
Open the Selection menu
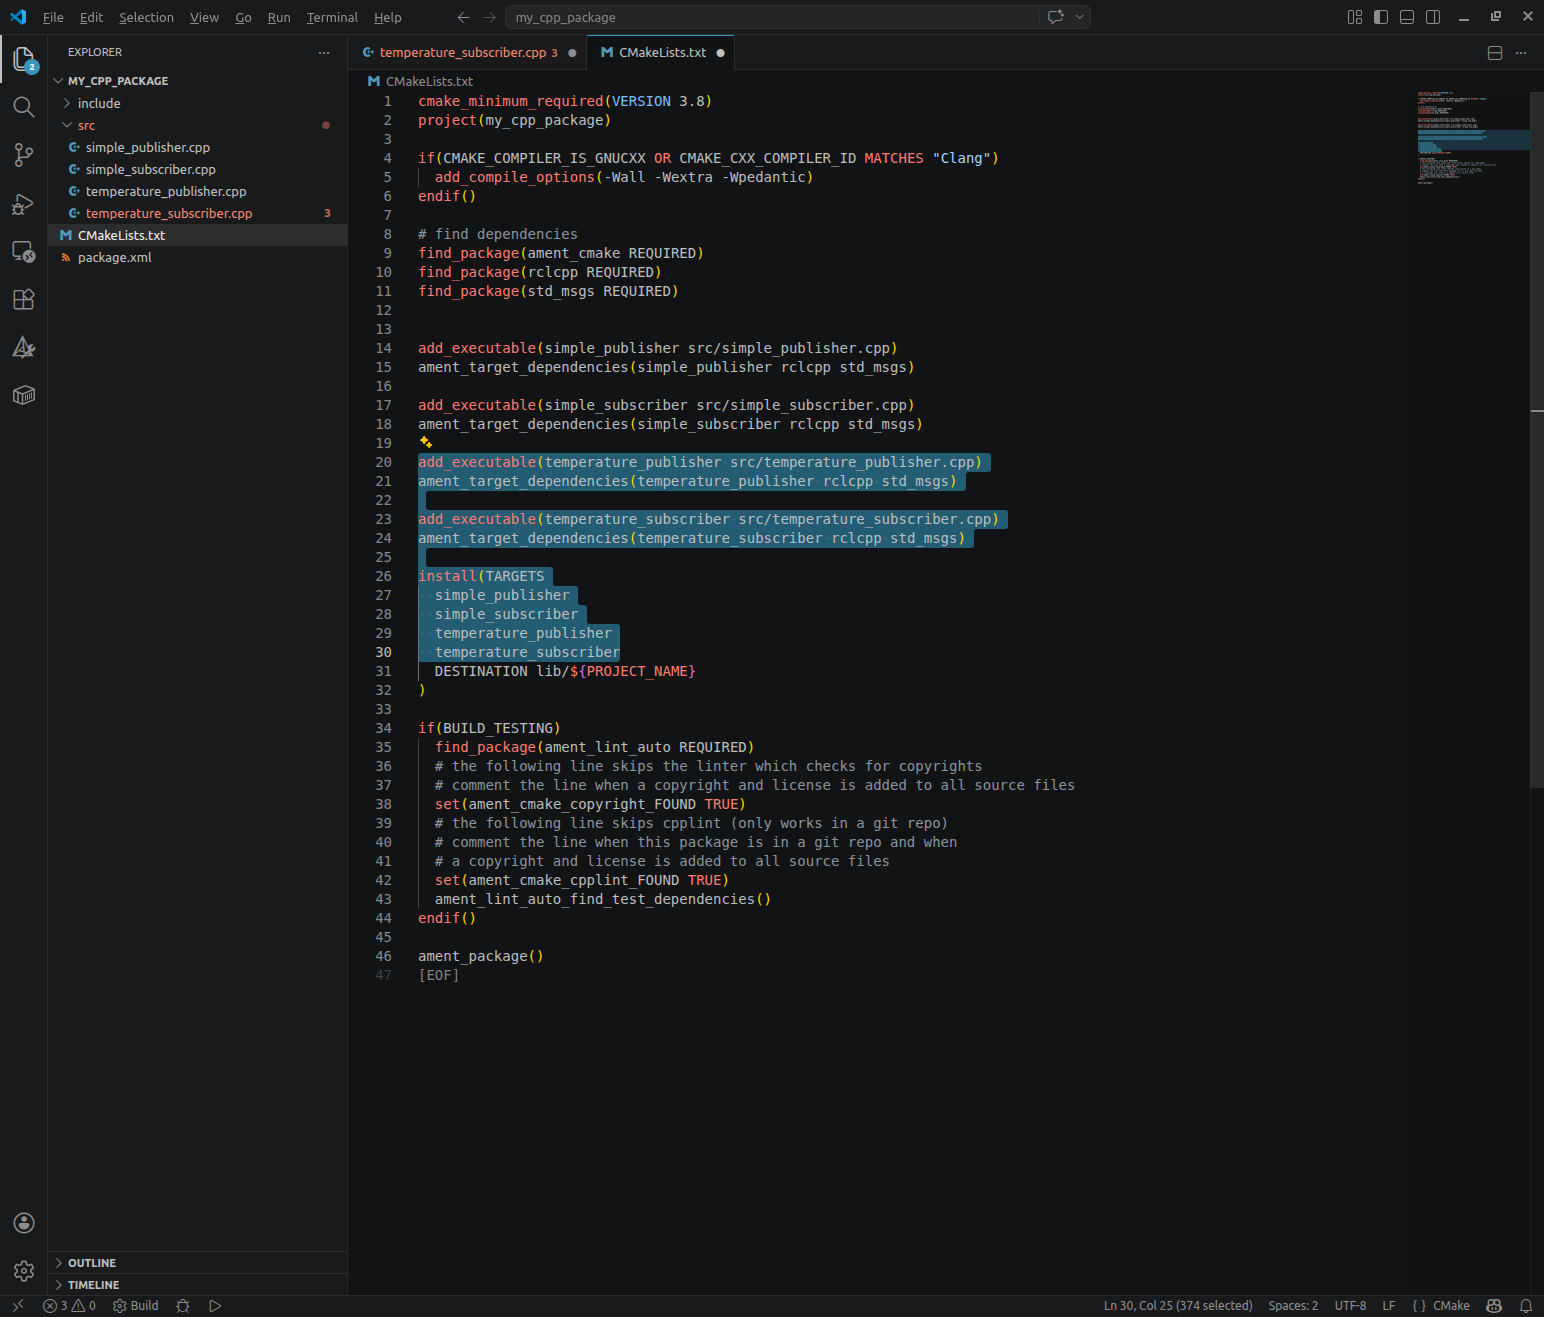146,17
